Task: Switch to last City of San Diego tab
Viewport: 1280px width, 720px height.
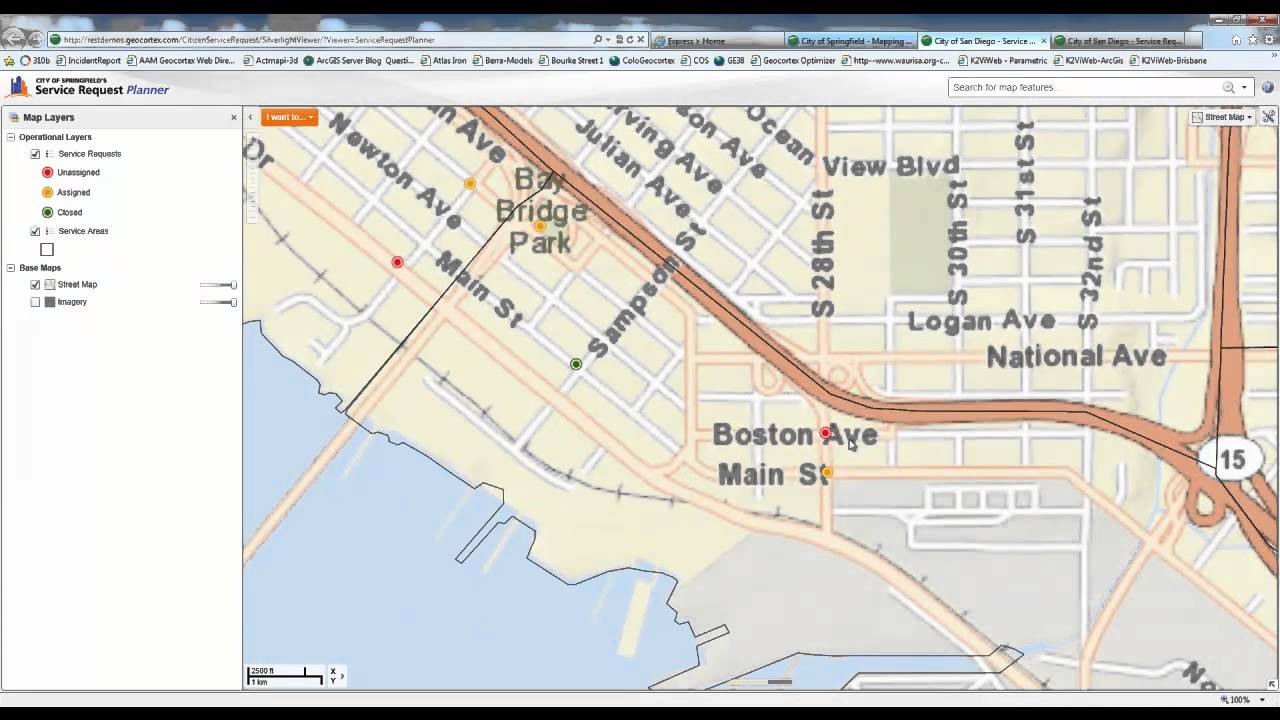Action: pyautogui.click(x=1117, y=41)
